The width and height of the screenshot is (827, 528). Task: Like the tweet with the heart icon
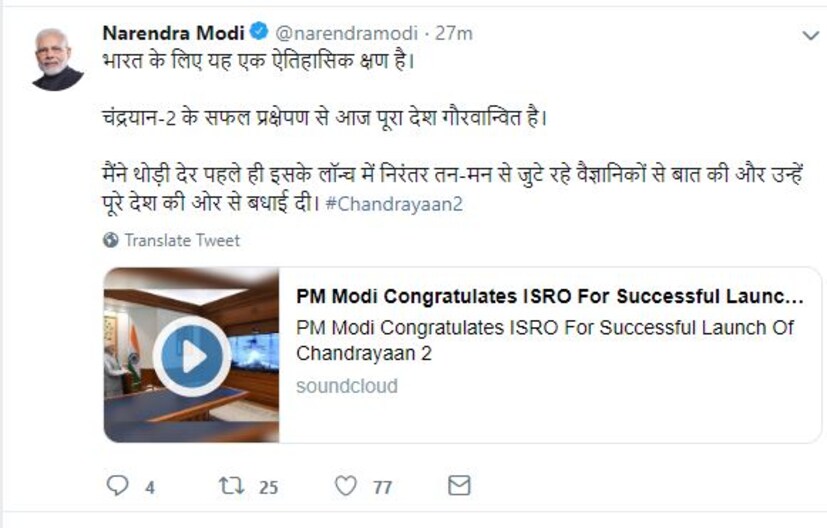(x=345, y=486)
